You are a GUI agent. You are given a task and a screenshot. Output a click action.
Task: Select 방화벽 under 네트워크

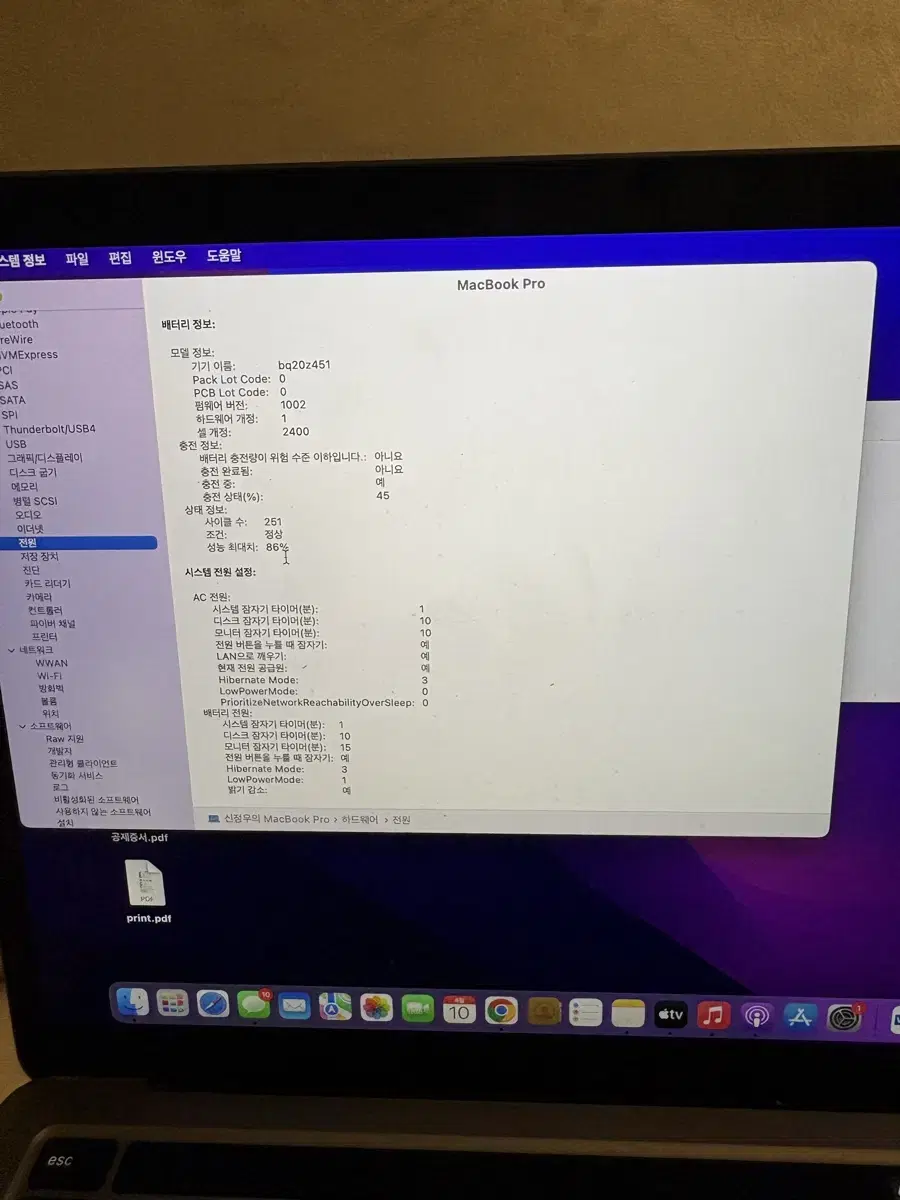pos(51,689)
